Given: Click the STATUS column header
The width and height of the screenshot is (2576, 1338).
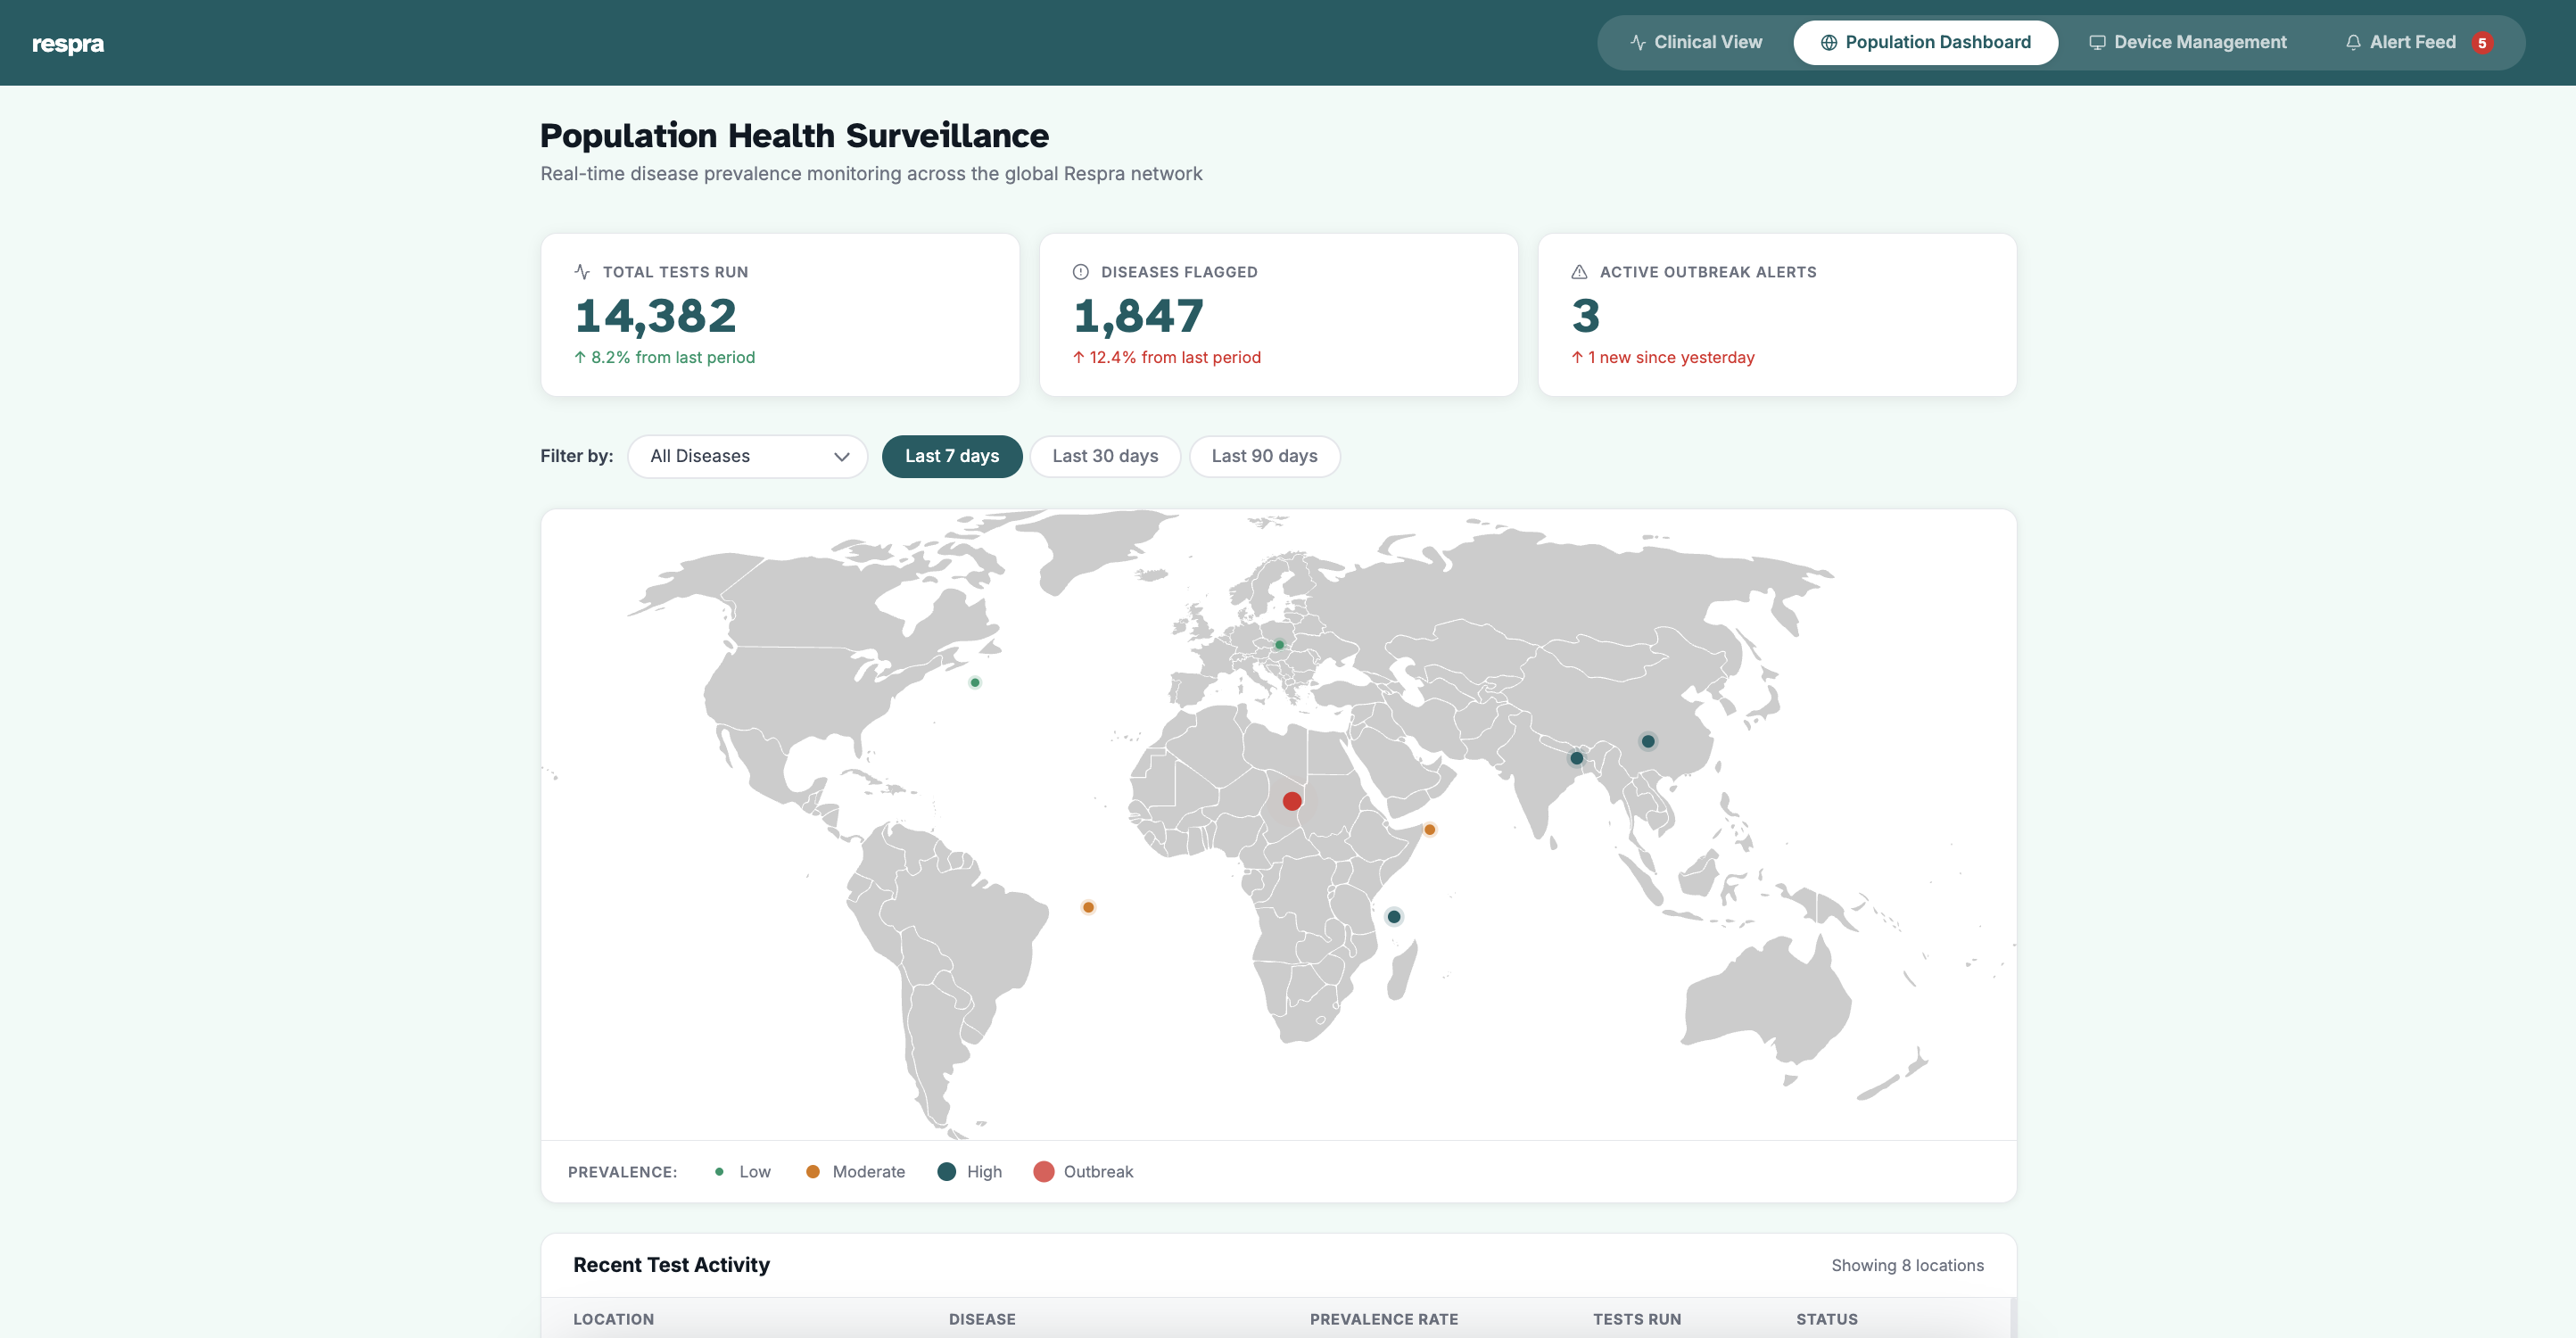Looking at the screenshot, I should (x=1826, y=1319).
